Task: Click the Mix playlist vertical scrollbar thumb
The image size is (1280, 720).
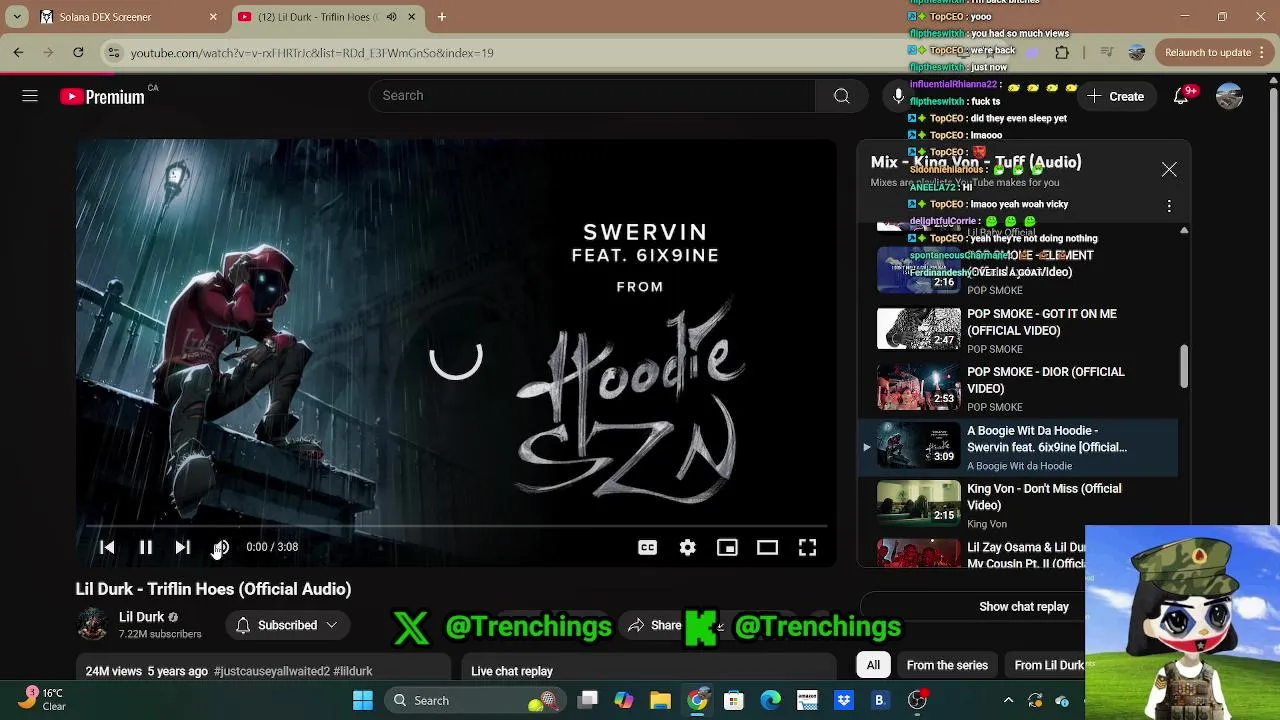Action: tap(1184, 366)
